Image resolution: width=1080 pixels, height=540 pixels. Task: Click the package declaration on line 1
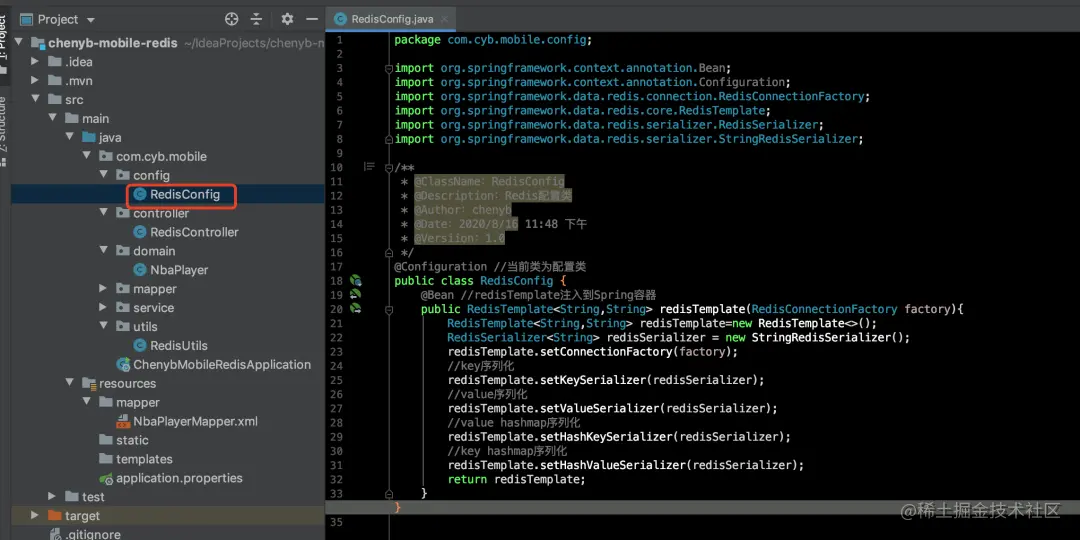tap(493, 39)
